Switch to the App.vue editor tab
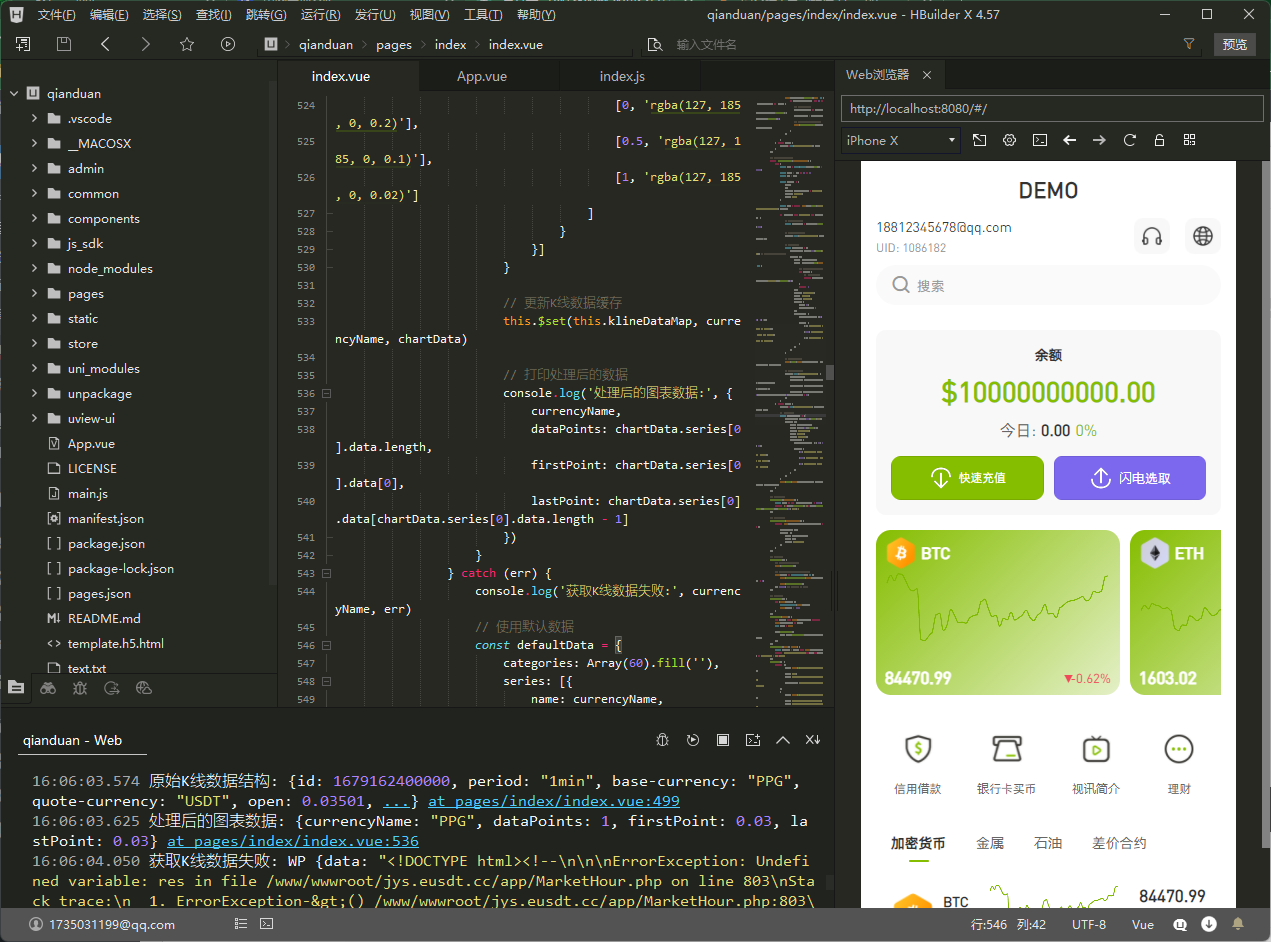 coord(482,77)
